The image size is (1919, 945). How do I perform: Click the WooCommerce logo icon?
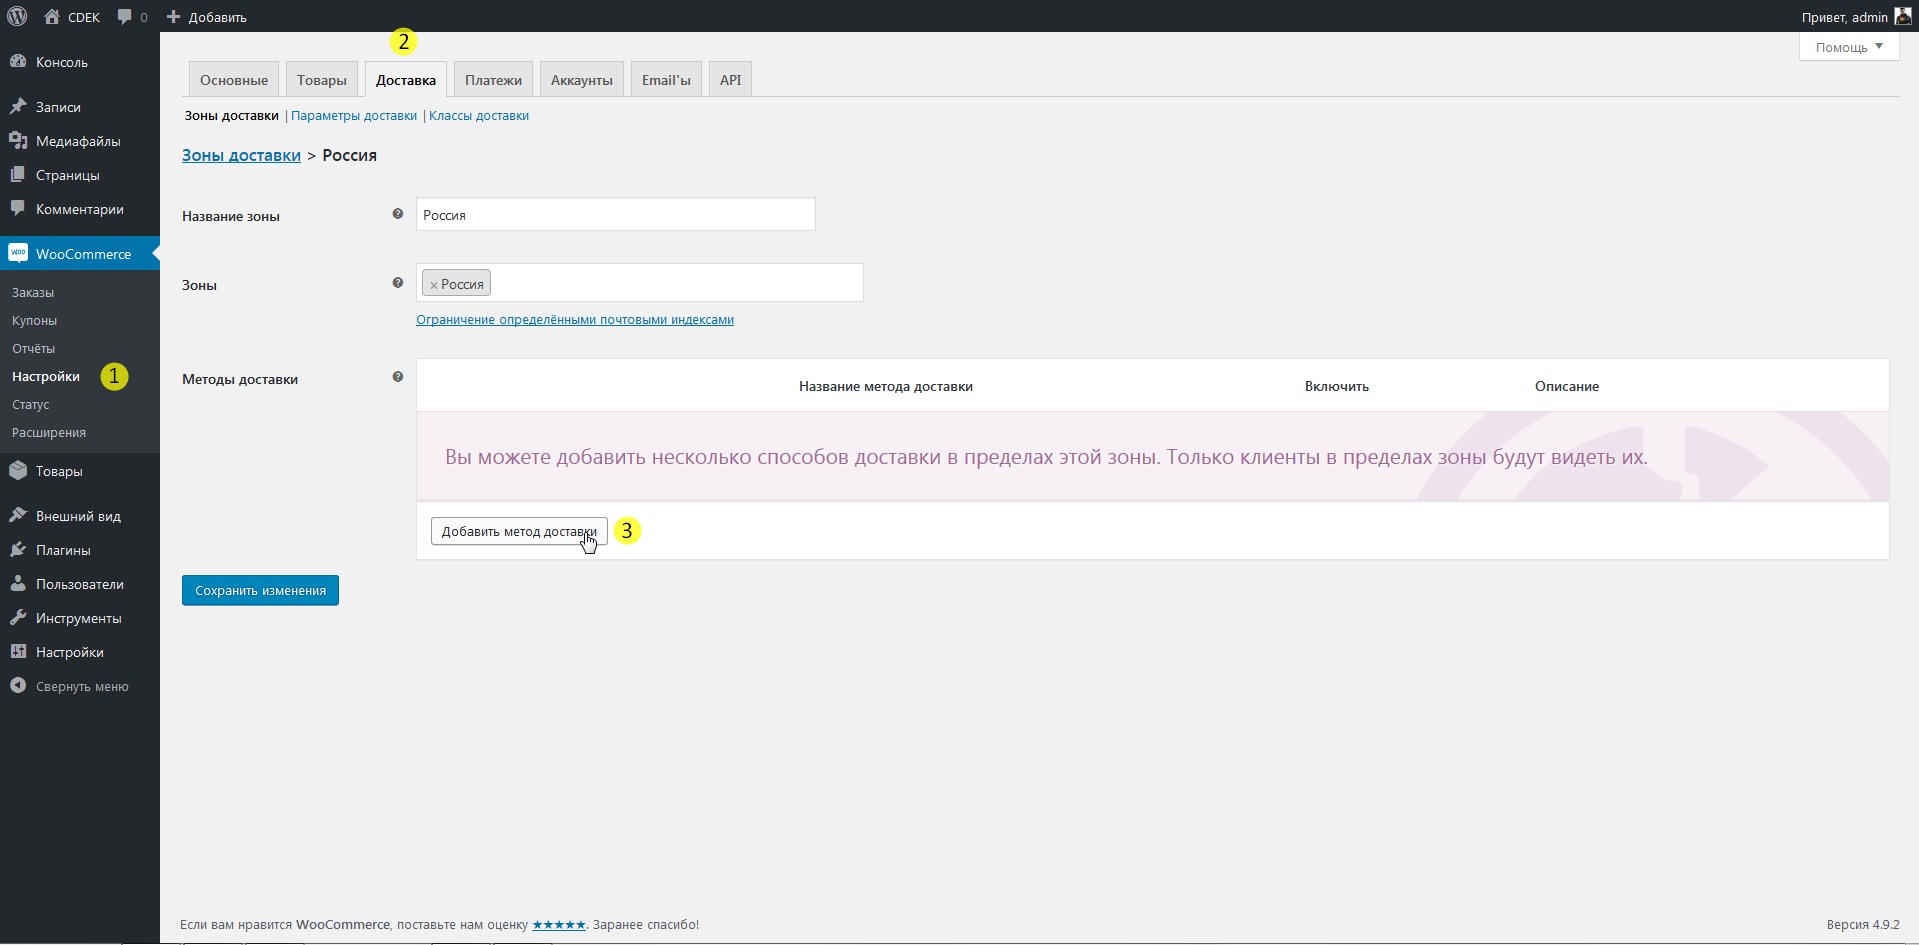[x=18, y=253]
